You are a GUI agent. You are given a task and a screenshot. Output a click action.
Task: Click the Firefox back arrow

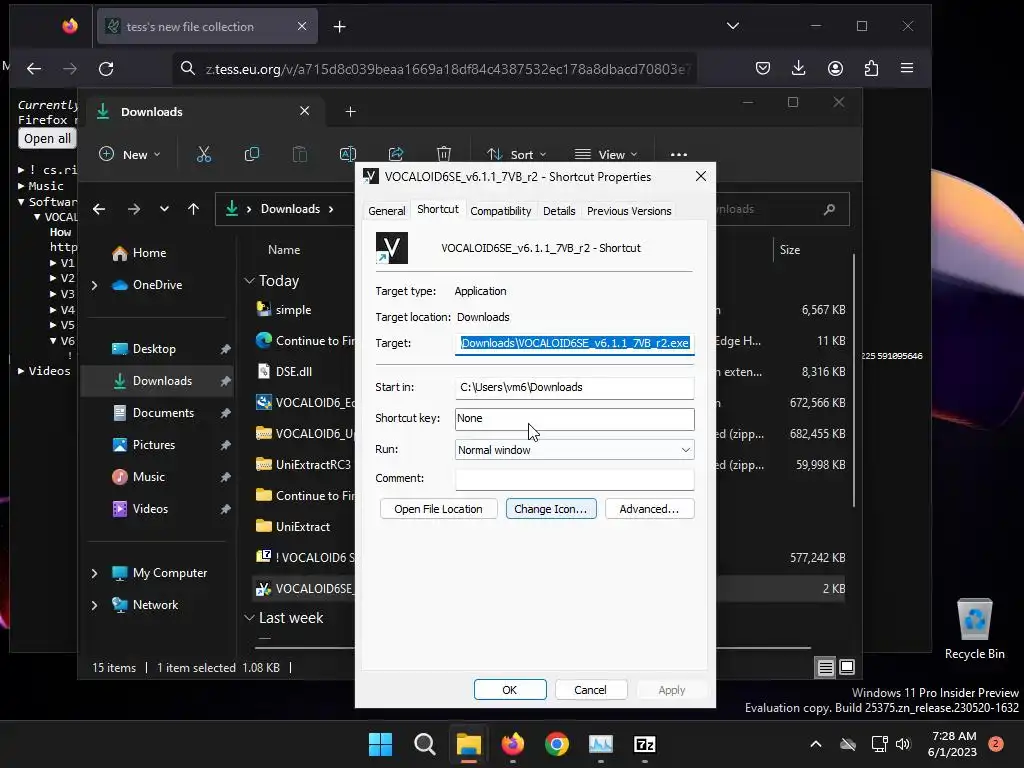click(34, 69)
